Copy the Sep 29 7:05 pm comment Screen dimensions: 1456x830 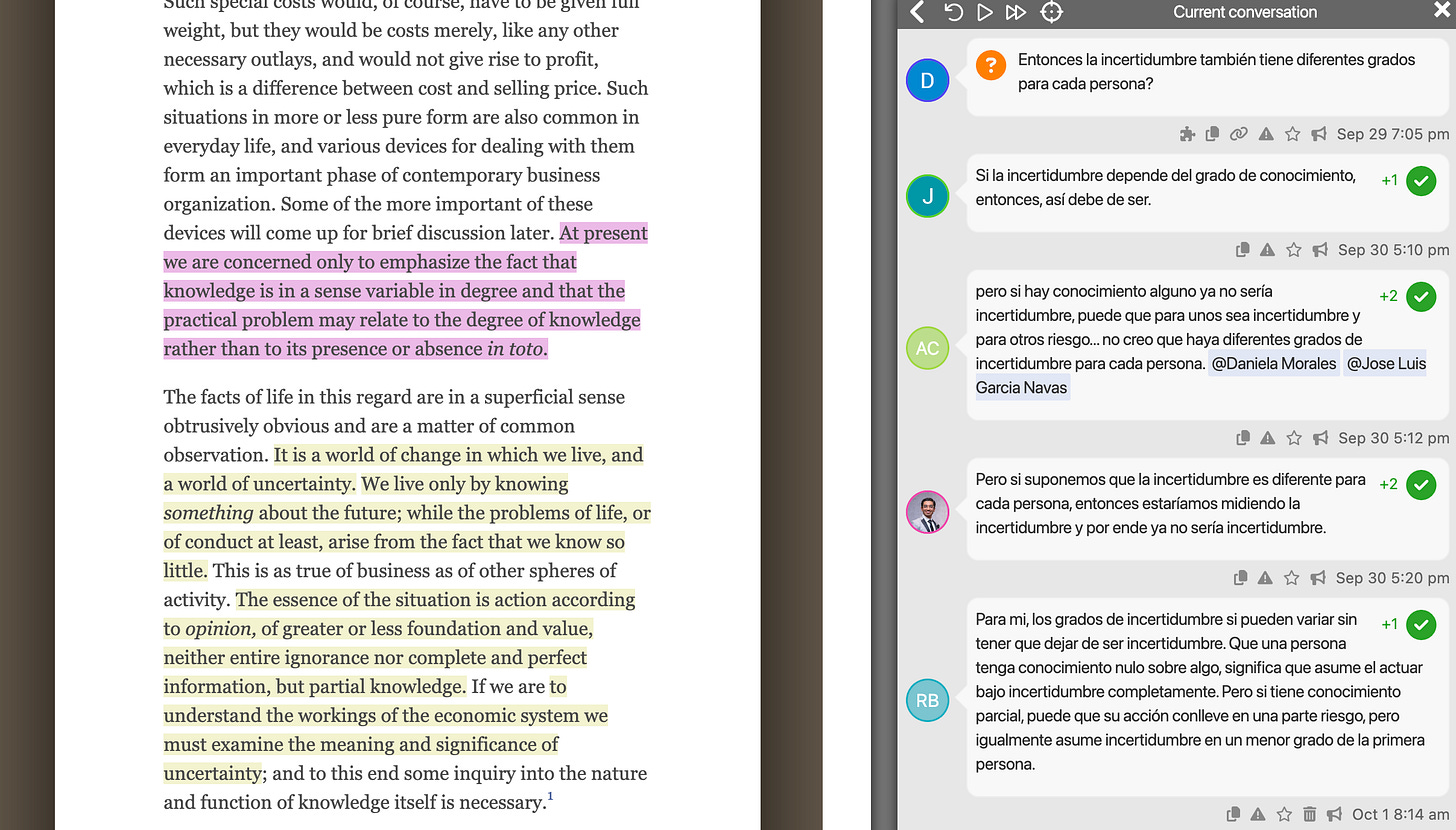1213,134
